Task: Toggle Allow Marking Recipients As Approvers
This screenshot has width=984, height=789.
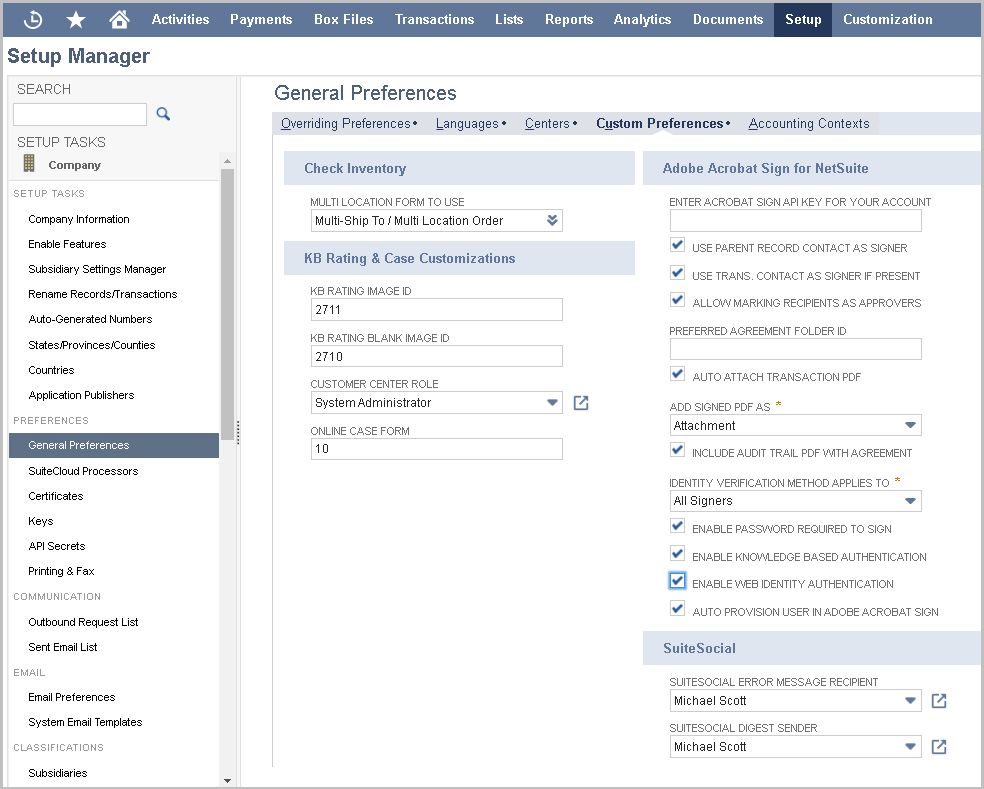Action: pos(677,301)
